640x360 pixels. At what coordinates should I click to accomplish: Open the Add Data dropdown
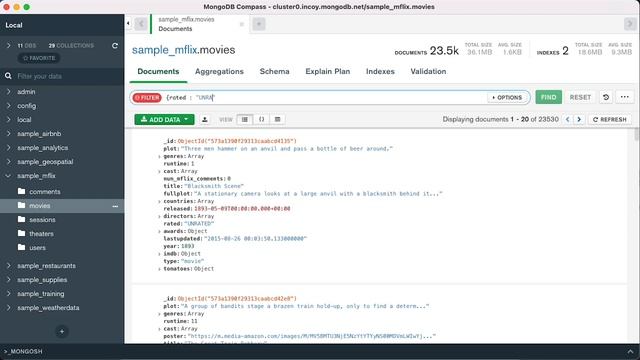coord(164,119)
